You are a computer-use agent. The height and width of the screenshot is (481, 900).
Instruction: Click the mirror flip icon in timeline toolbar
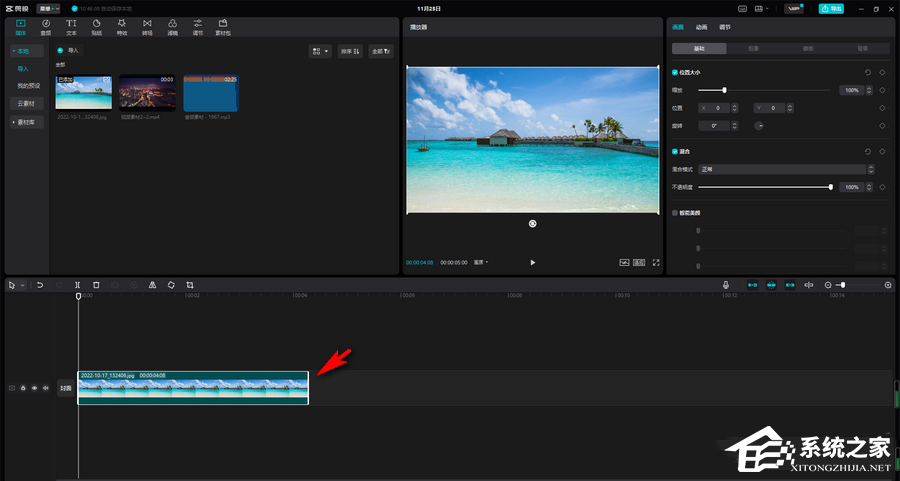coord(152,285)
